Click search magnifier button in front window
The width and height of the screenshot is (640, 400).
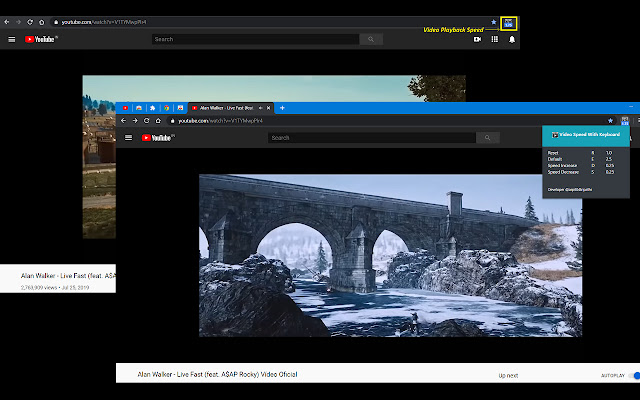[488, 138]
